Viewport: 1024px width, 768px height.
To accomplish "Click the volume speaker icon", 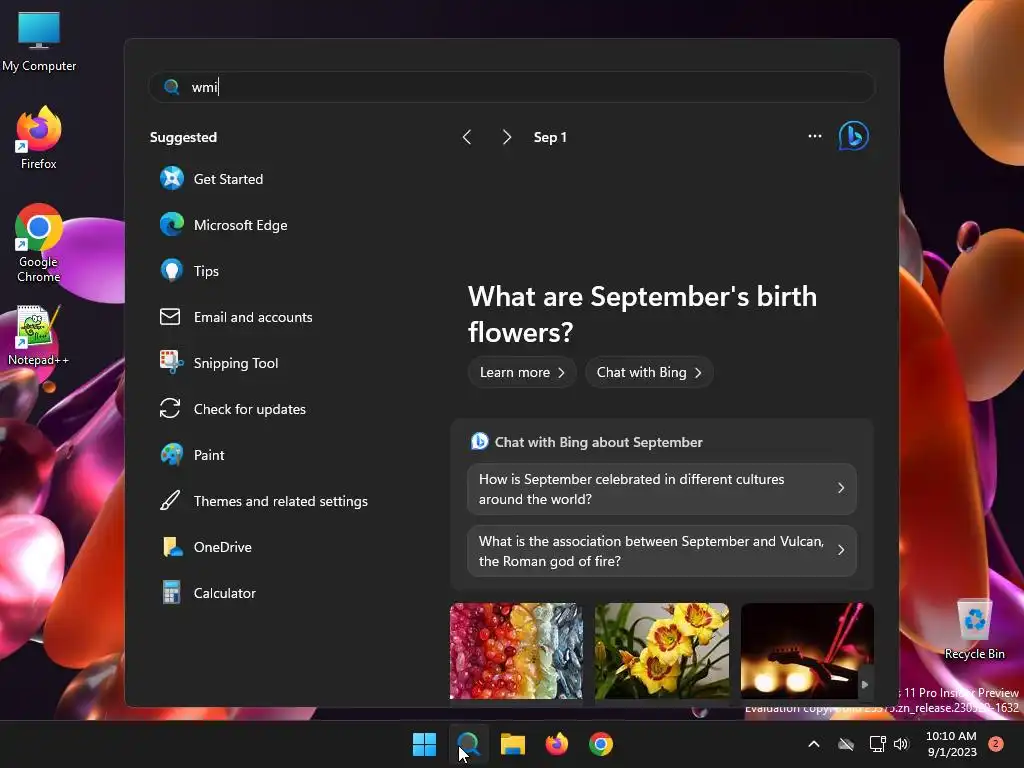I will click(901, 744).
